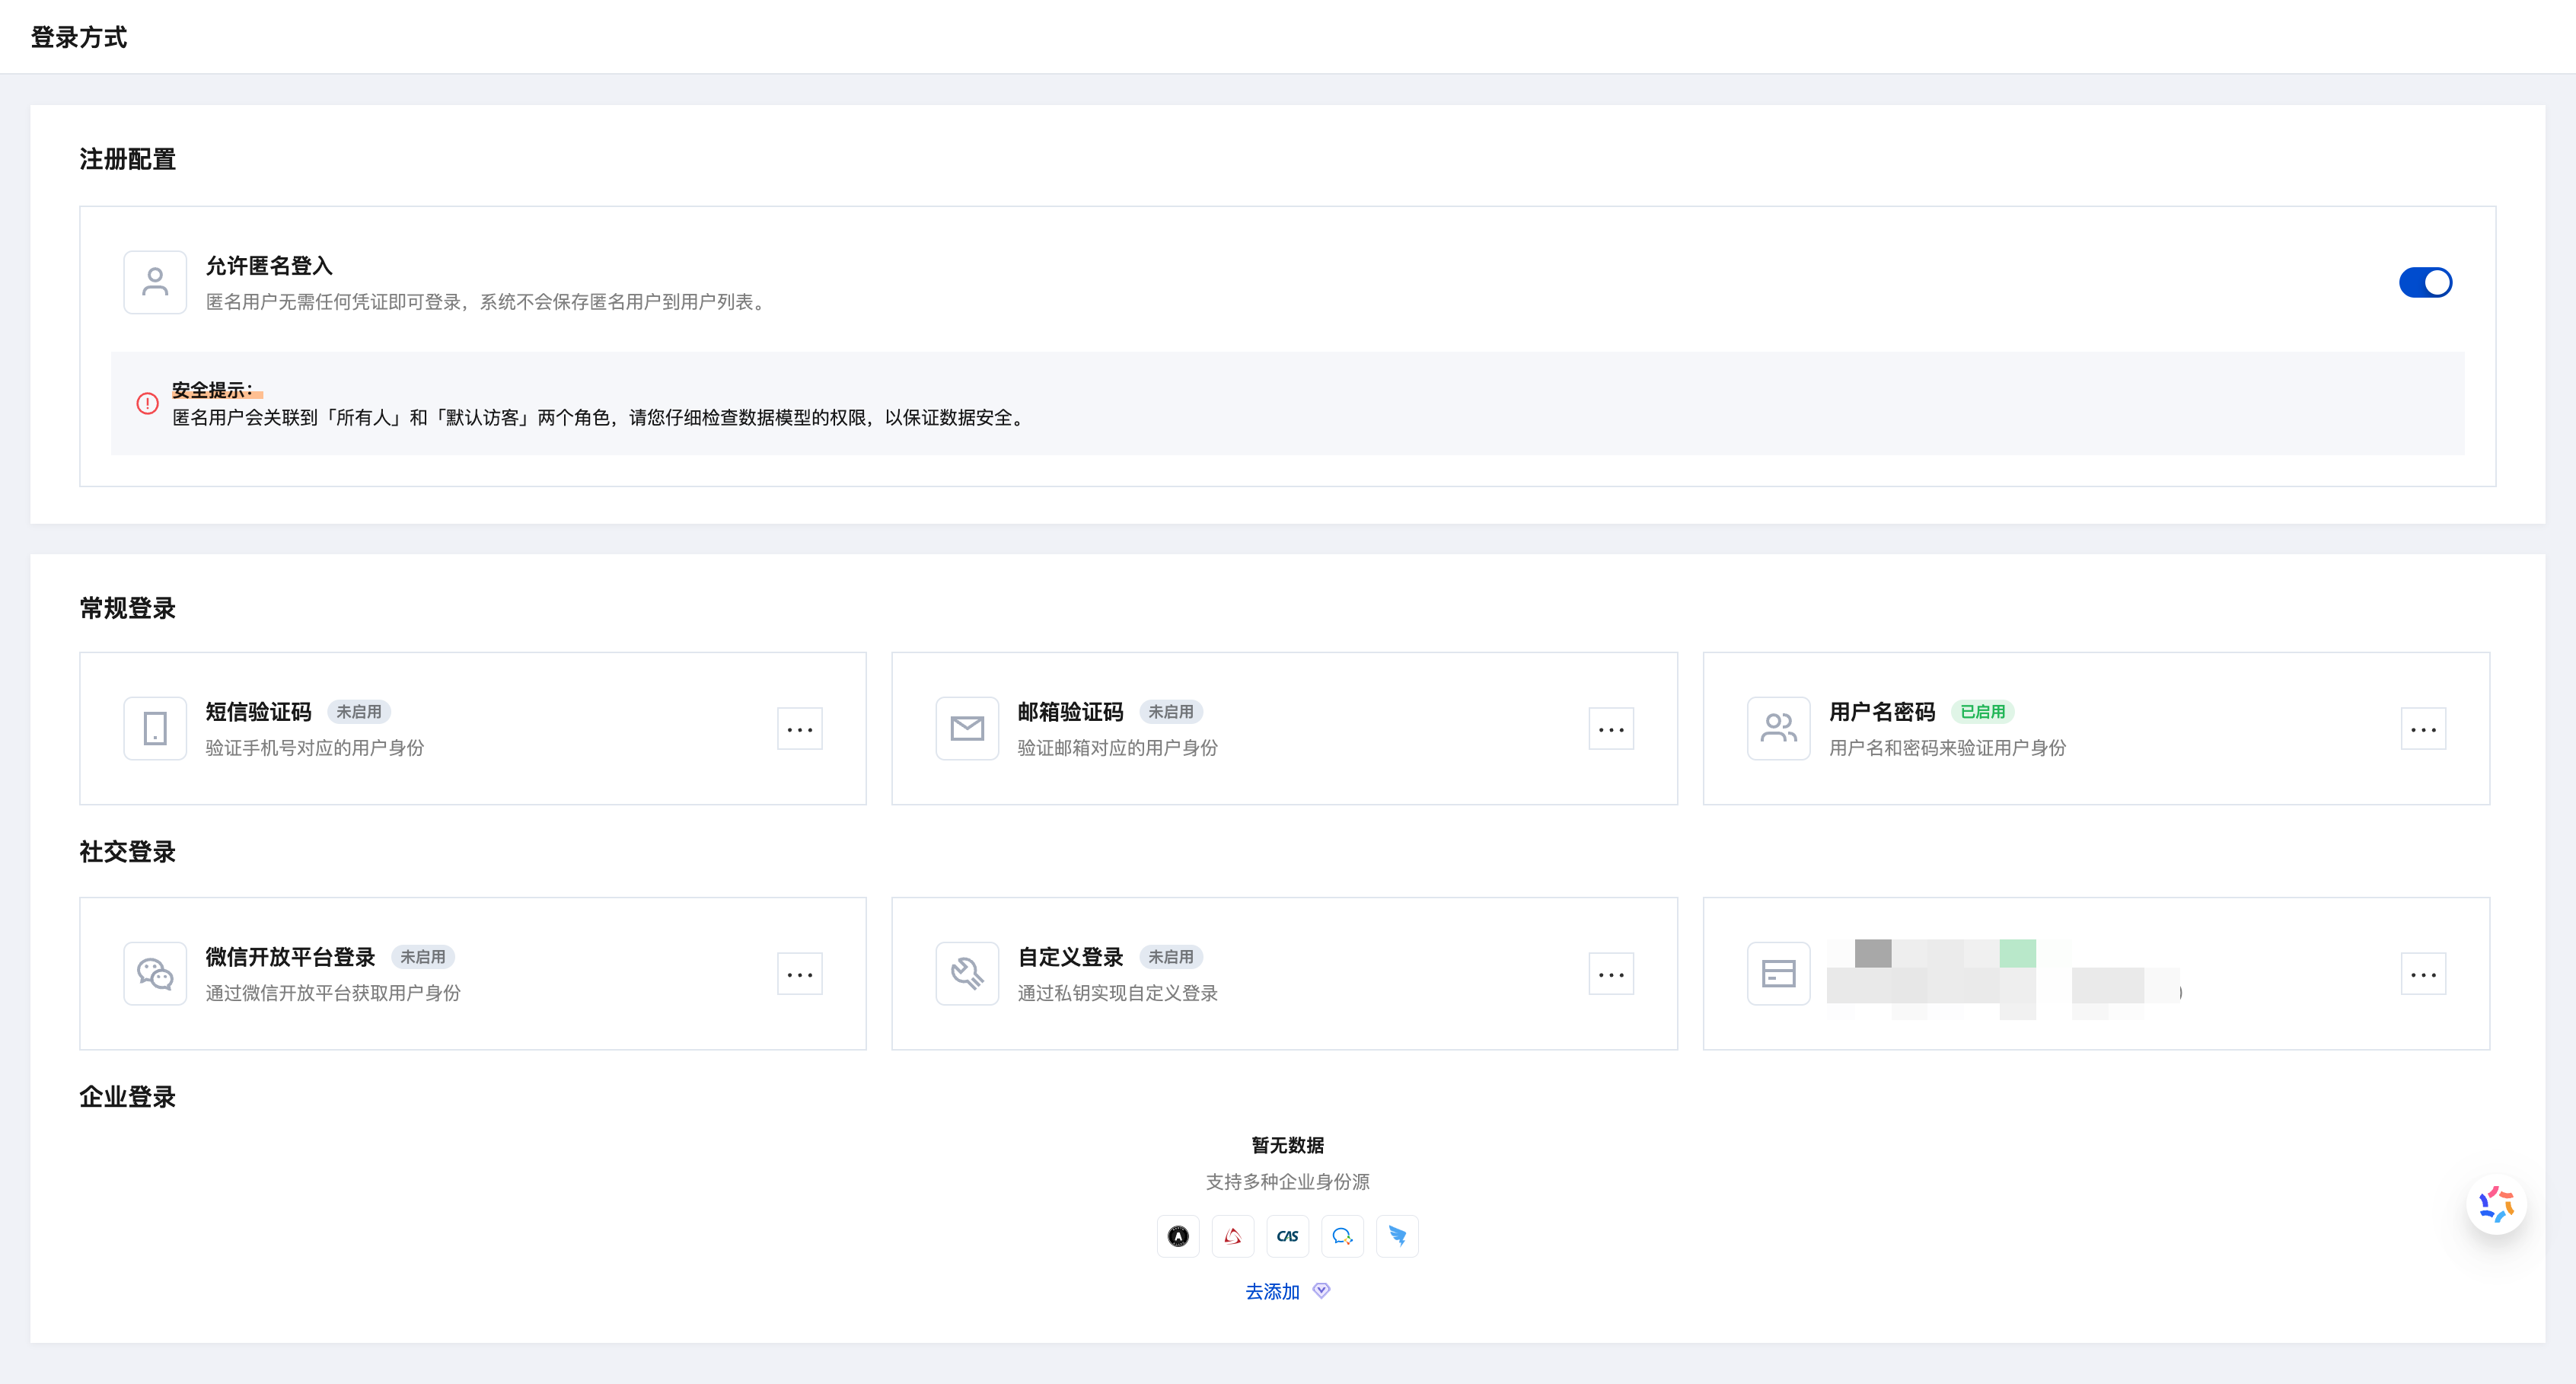This screenshot has height=1384, width=2576.
Task: Click the DingTalk blue wing icon
Action: (x=1397, y=1237)
